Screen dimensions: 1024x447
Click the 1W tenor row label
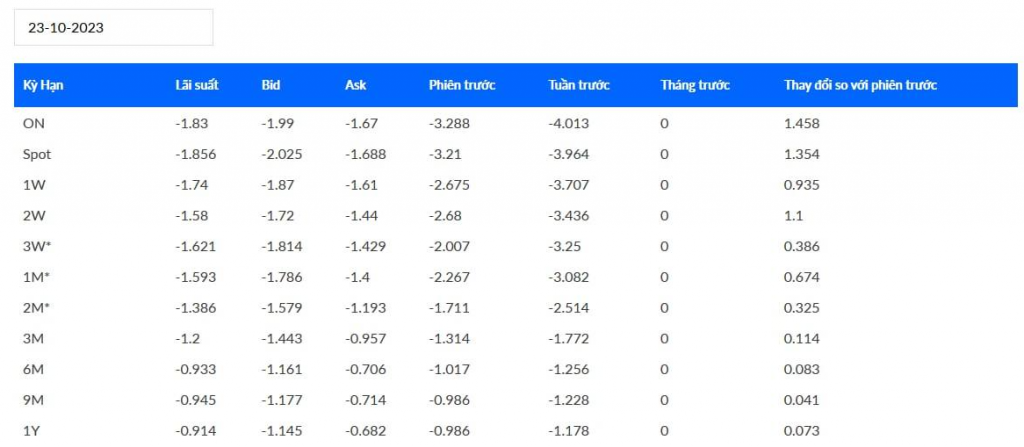pos(33,185)
